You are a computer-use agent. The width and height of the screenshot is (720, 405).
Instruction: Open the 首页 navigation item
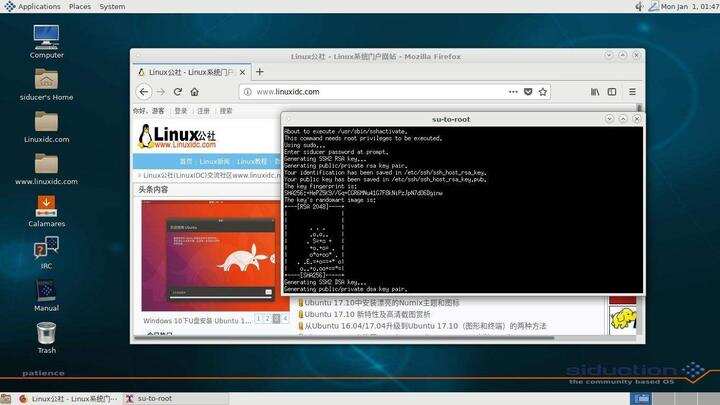coord(186,162)
